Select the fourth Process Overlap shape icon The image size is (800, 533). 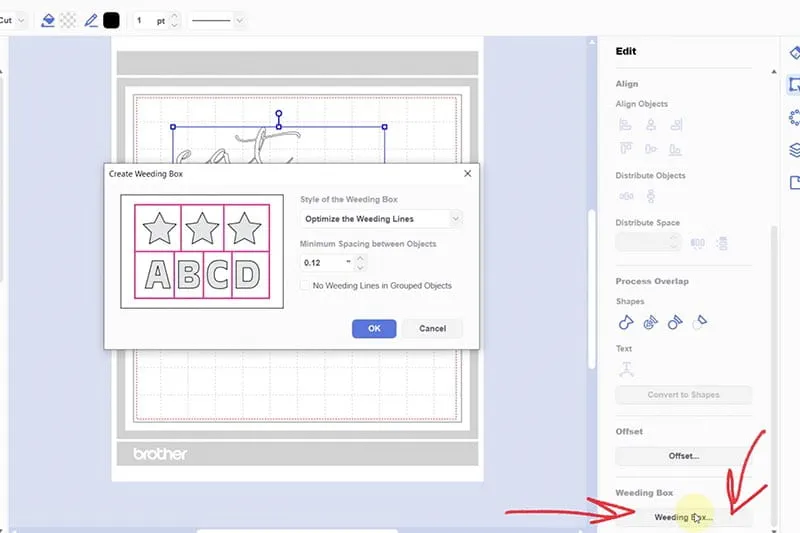pyautogui.click(x=702, y=322)
